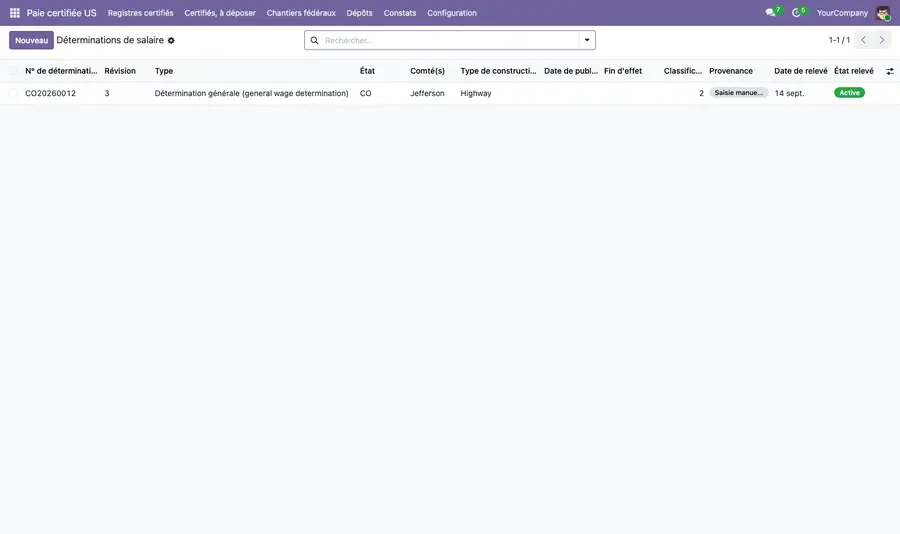The image size is (900, 534).
Task: Sort by Comté(s) column header
Action: [427, 71]
